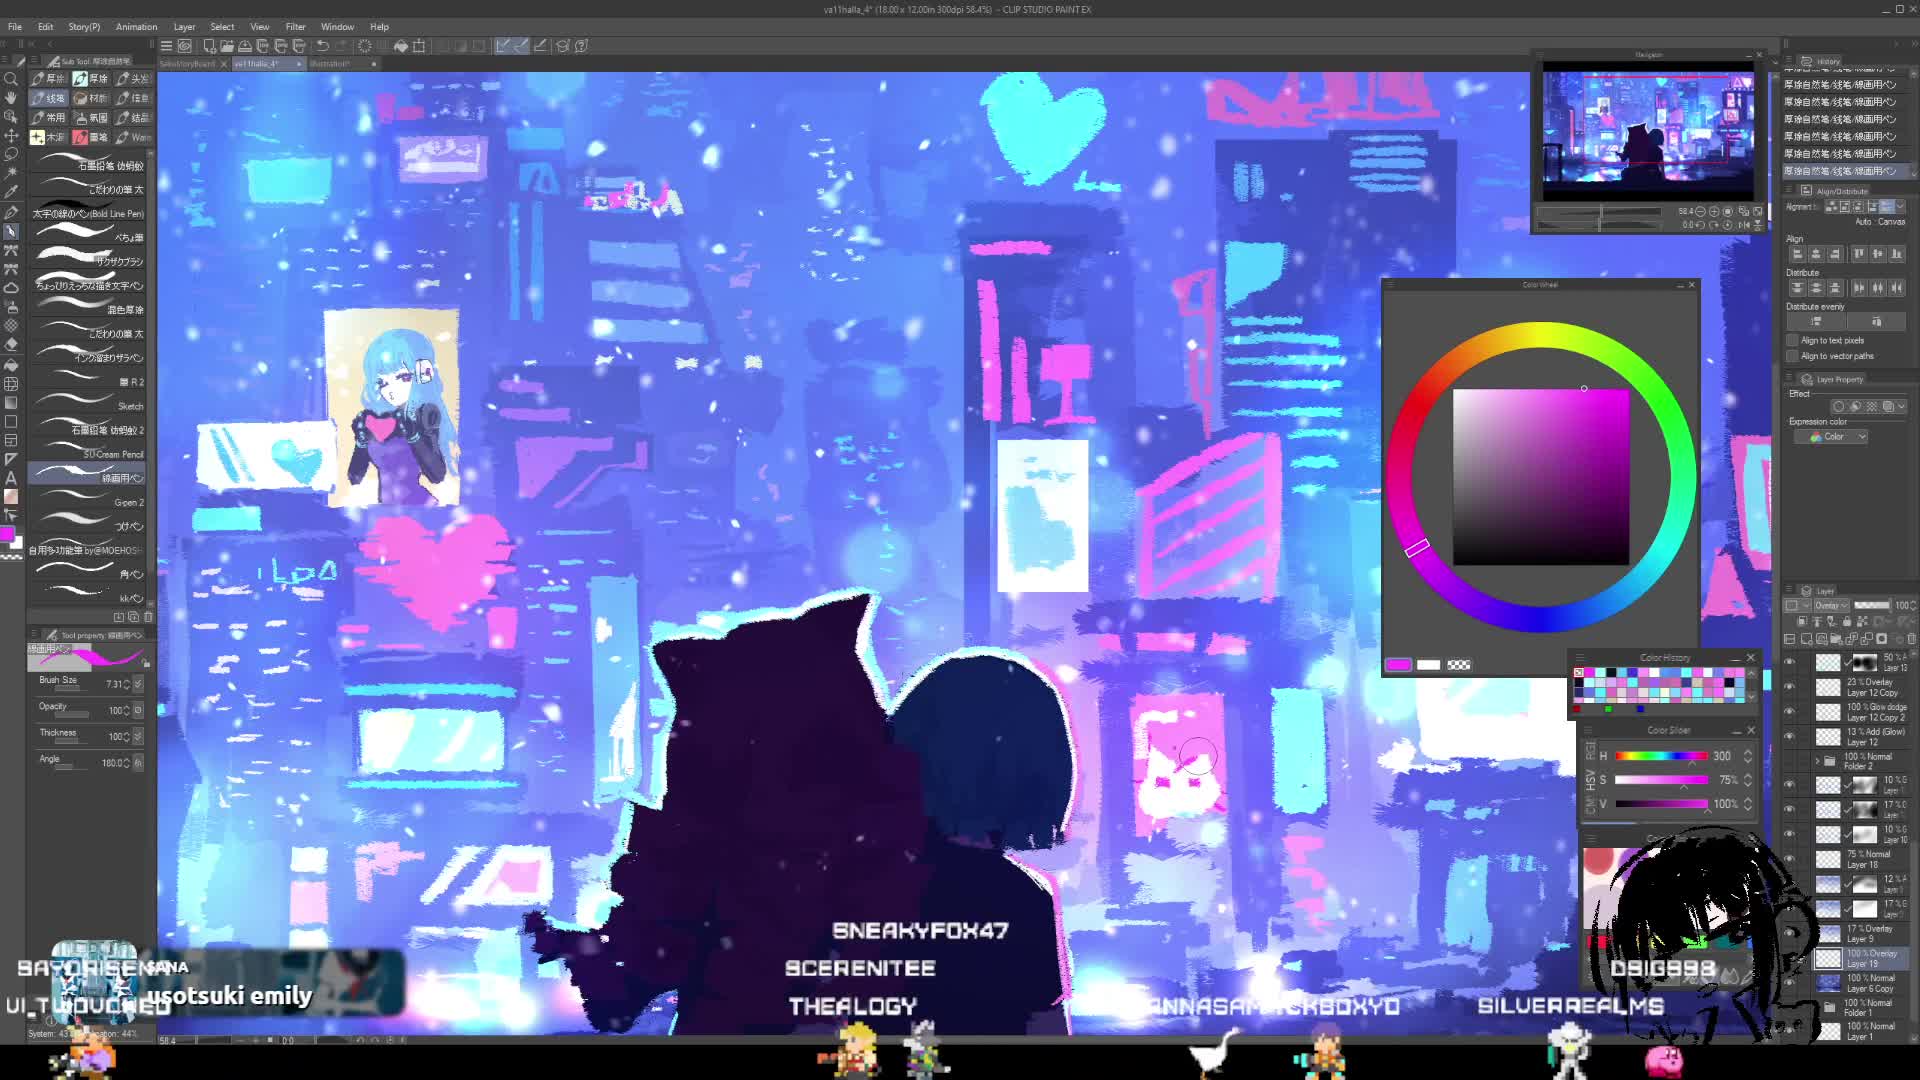Select the Eraser tool in toolbox
The width and height of the screenshot is (1920, 1080).
[x=11, y=346]
